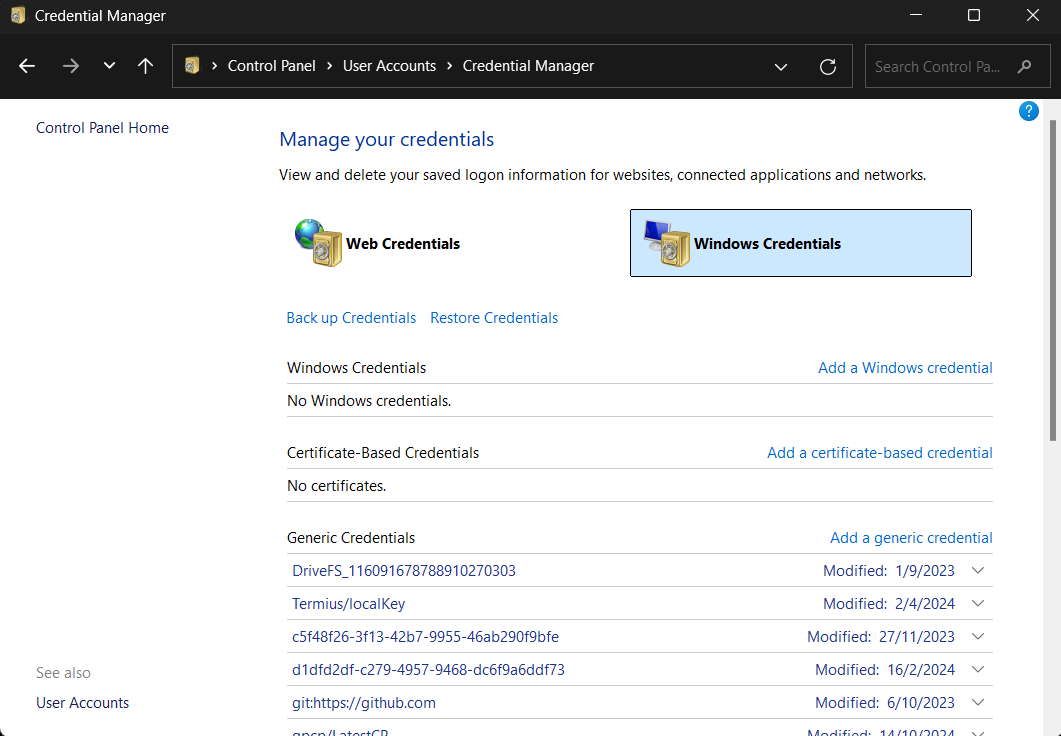Open address bar history dropdown

781,66
